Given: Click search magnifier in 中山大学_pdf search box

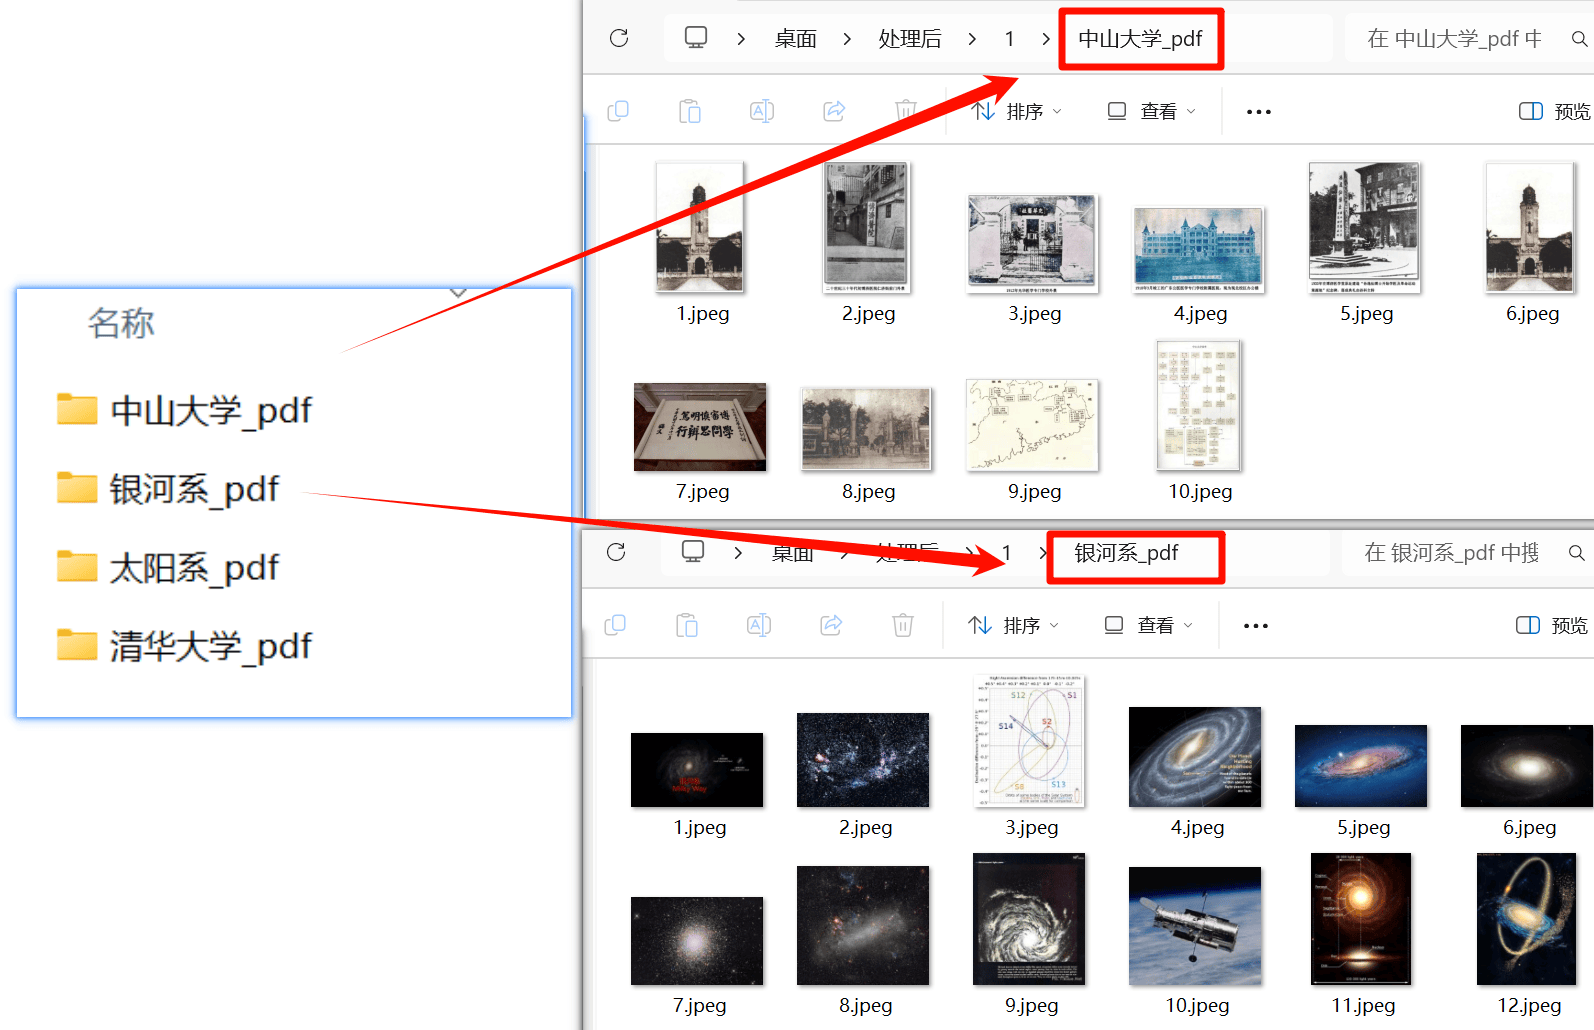Looking at the screenshot, I should click(1579, 39).
